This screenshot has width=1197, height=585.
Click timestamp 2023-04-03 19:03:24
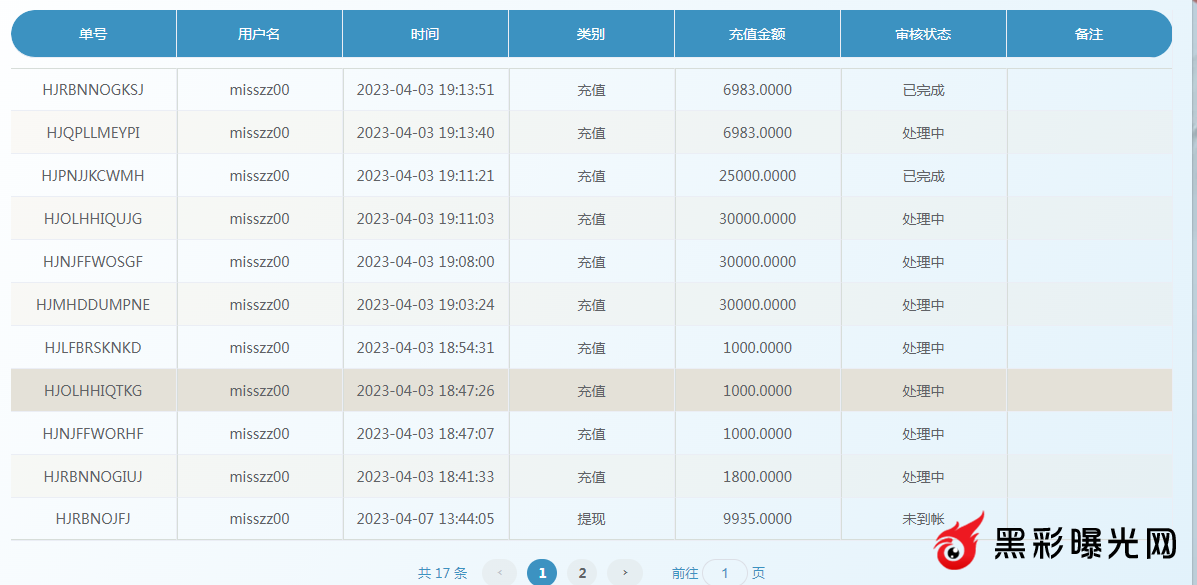425,305
